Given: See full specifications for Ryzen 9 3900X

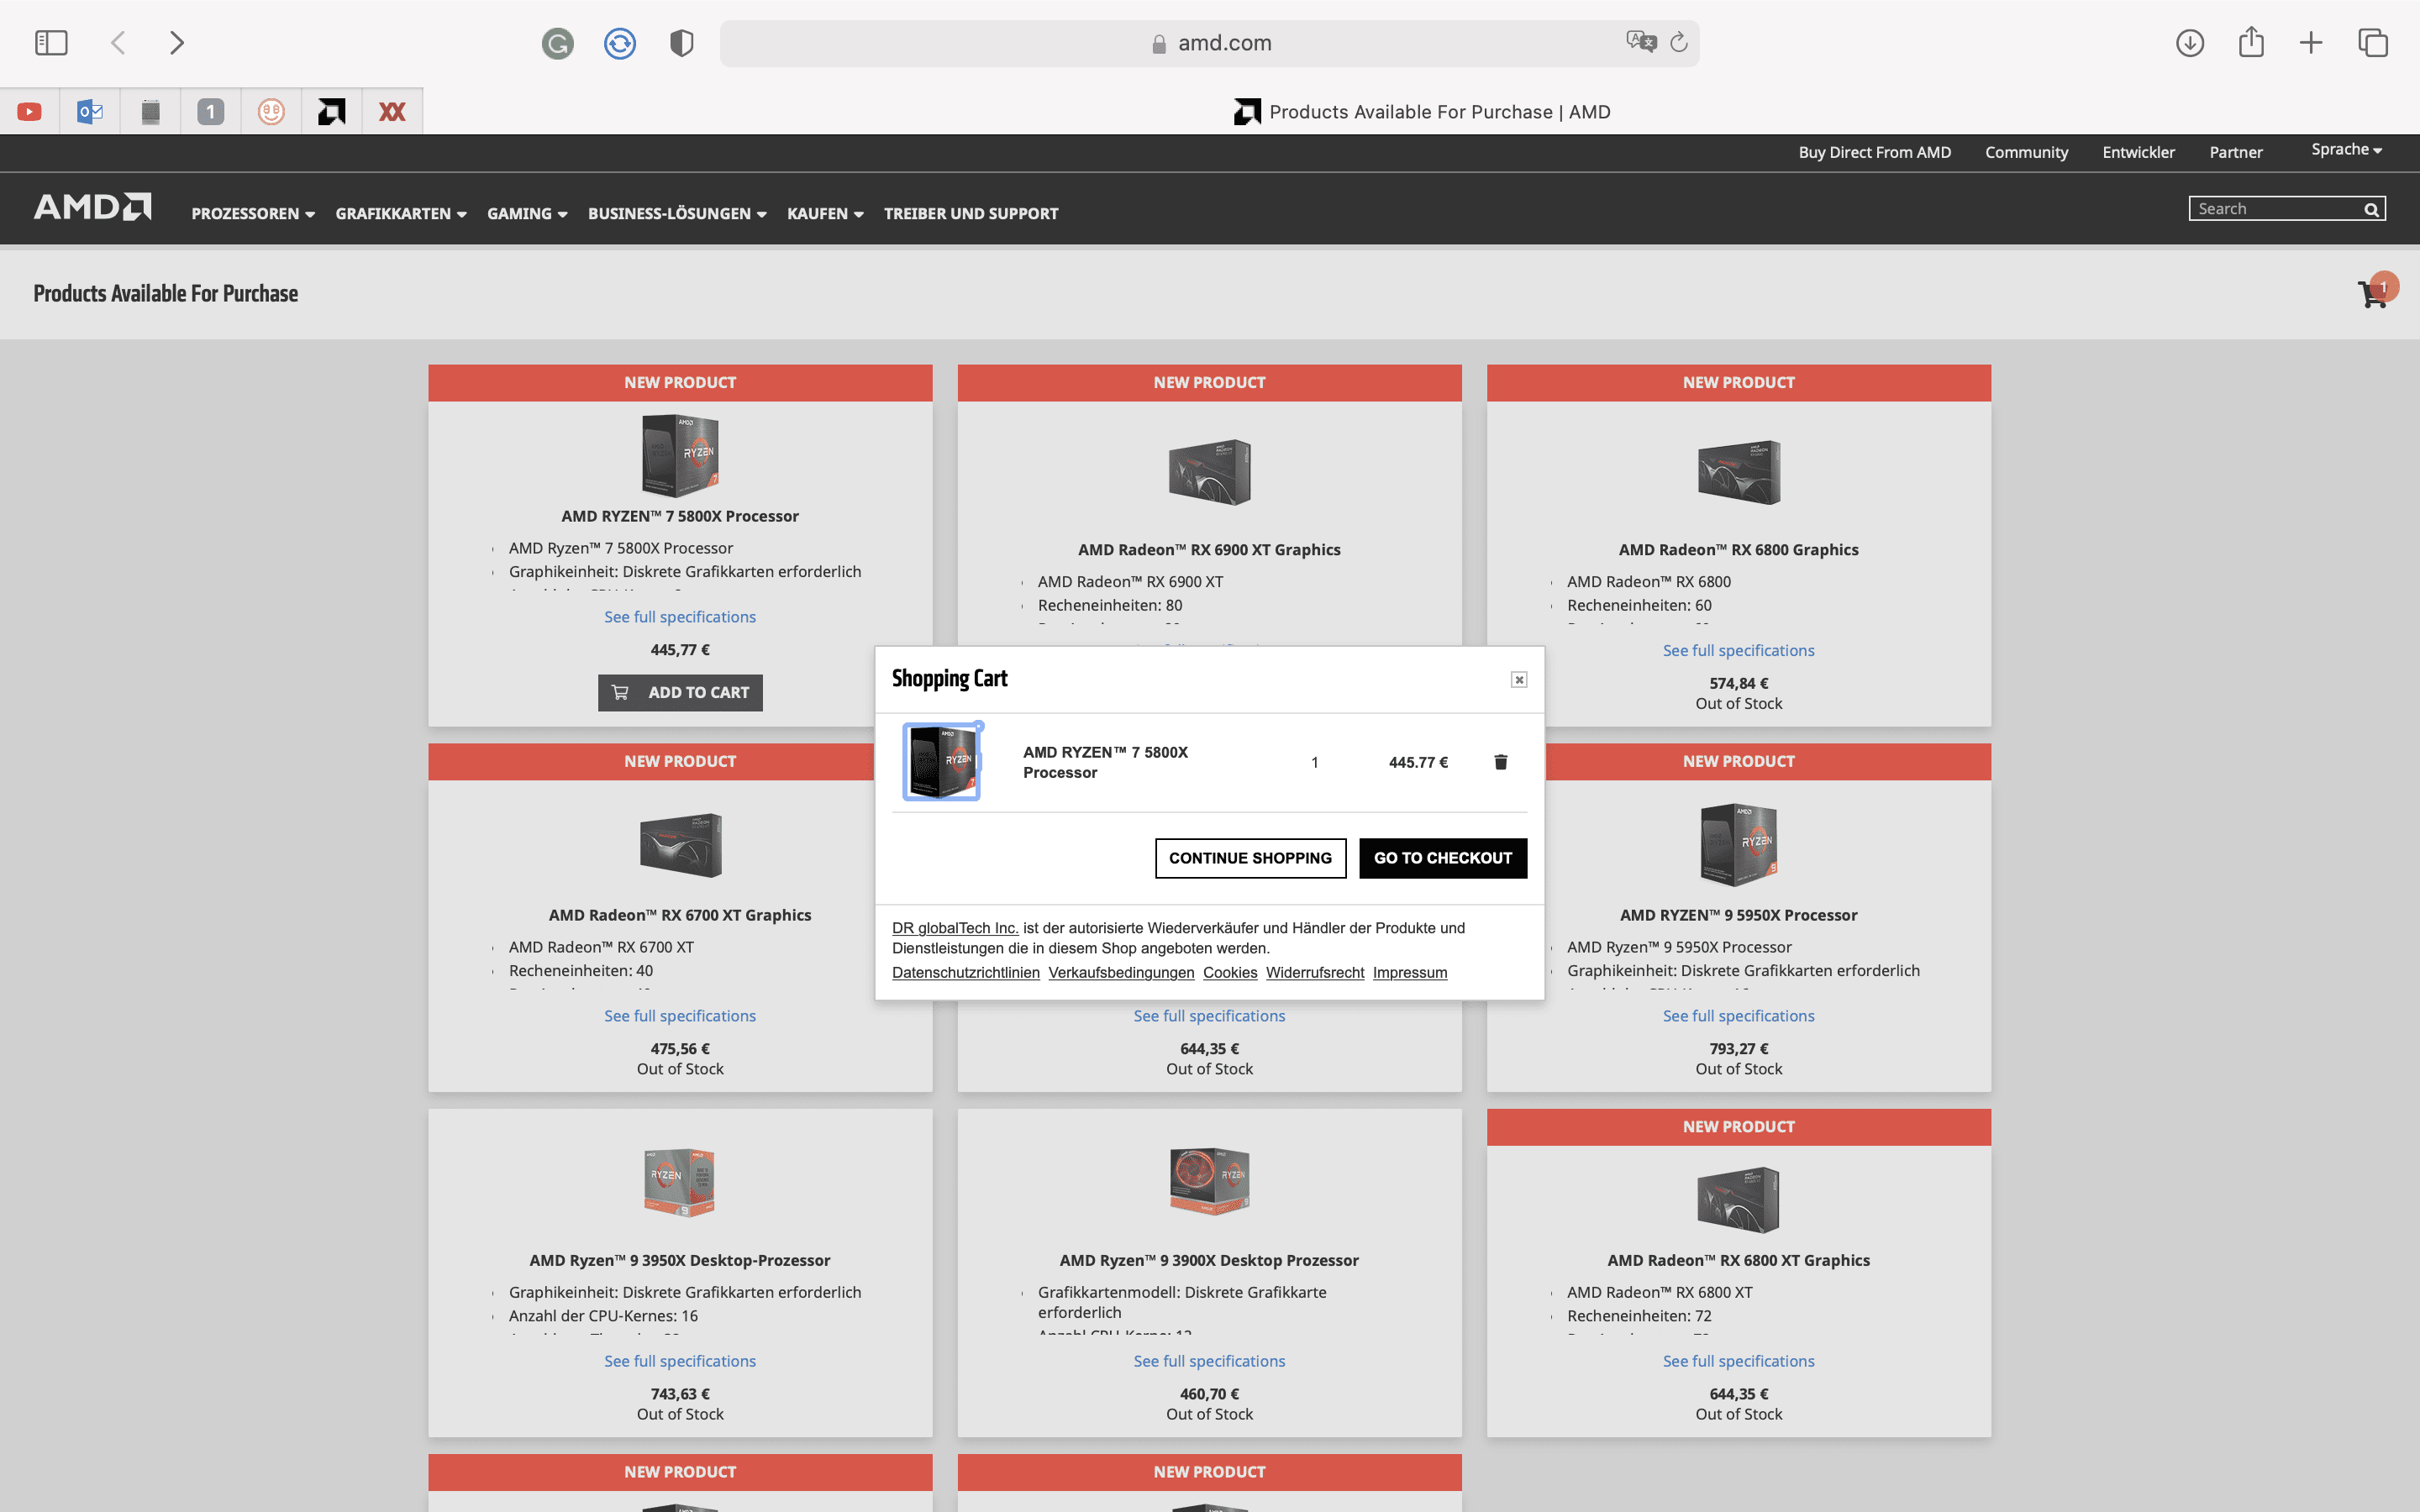Looking at the screenshot, I should (1209, 1361).
